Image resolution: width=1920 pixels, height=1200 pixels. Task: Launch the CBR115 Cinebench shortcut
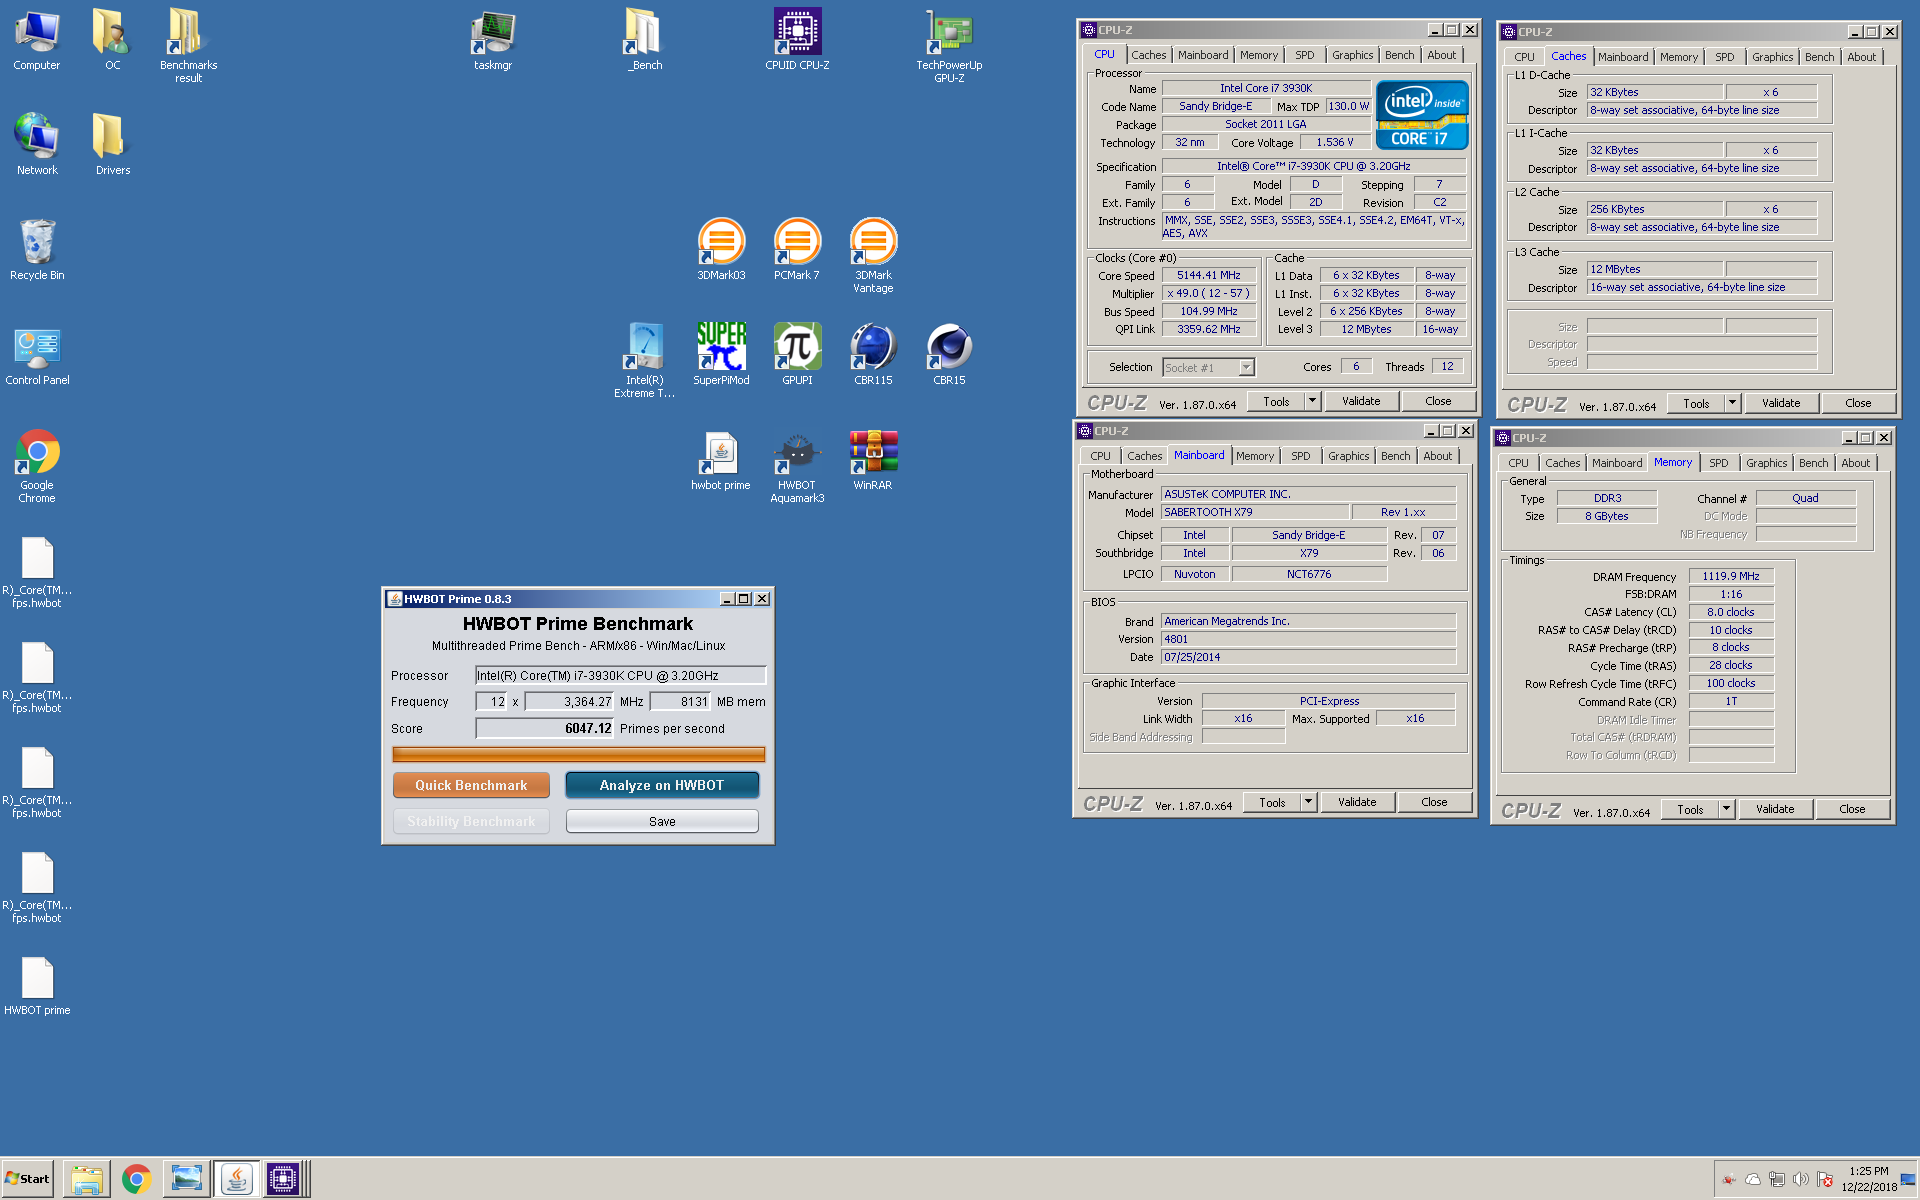(873, 355)
